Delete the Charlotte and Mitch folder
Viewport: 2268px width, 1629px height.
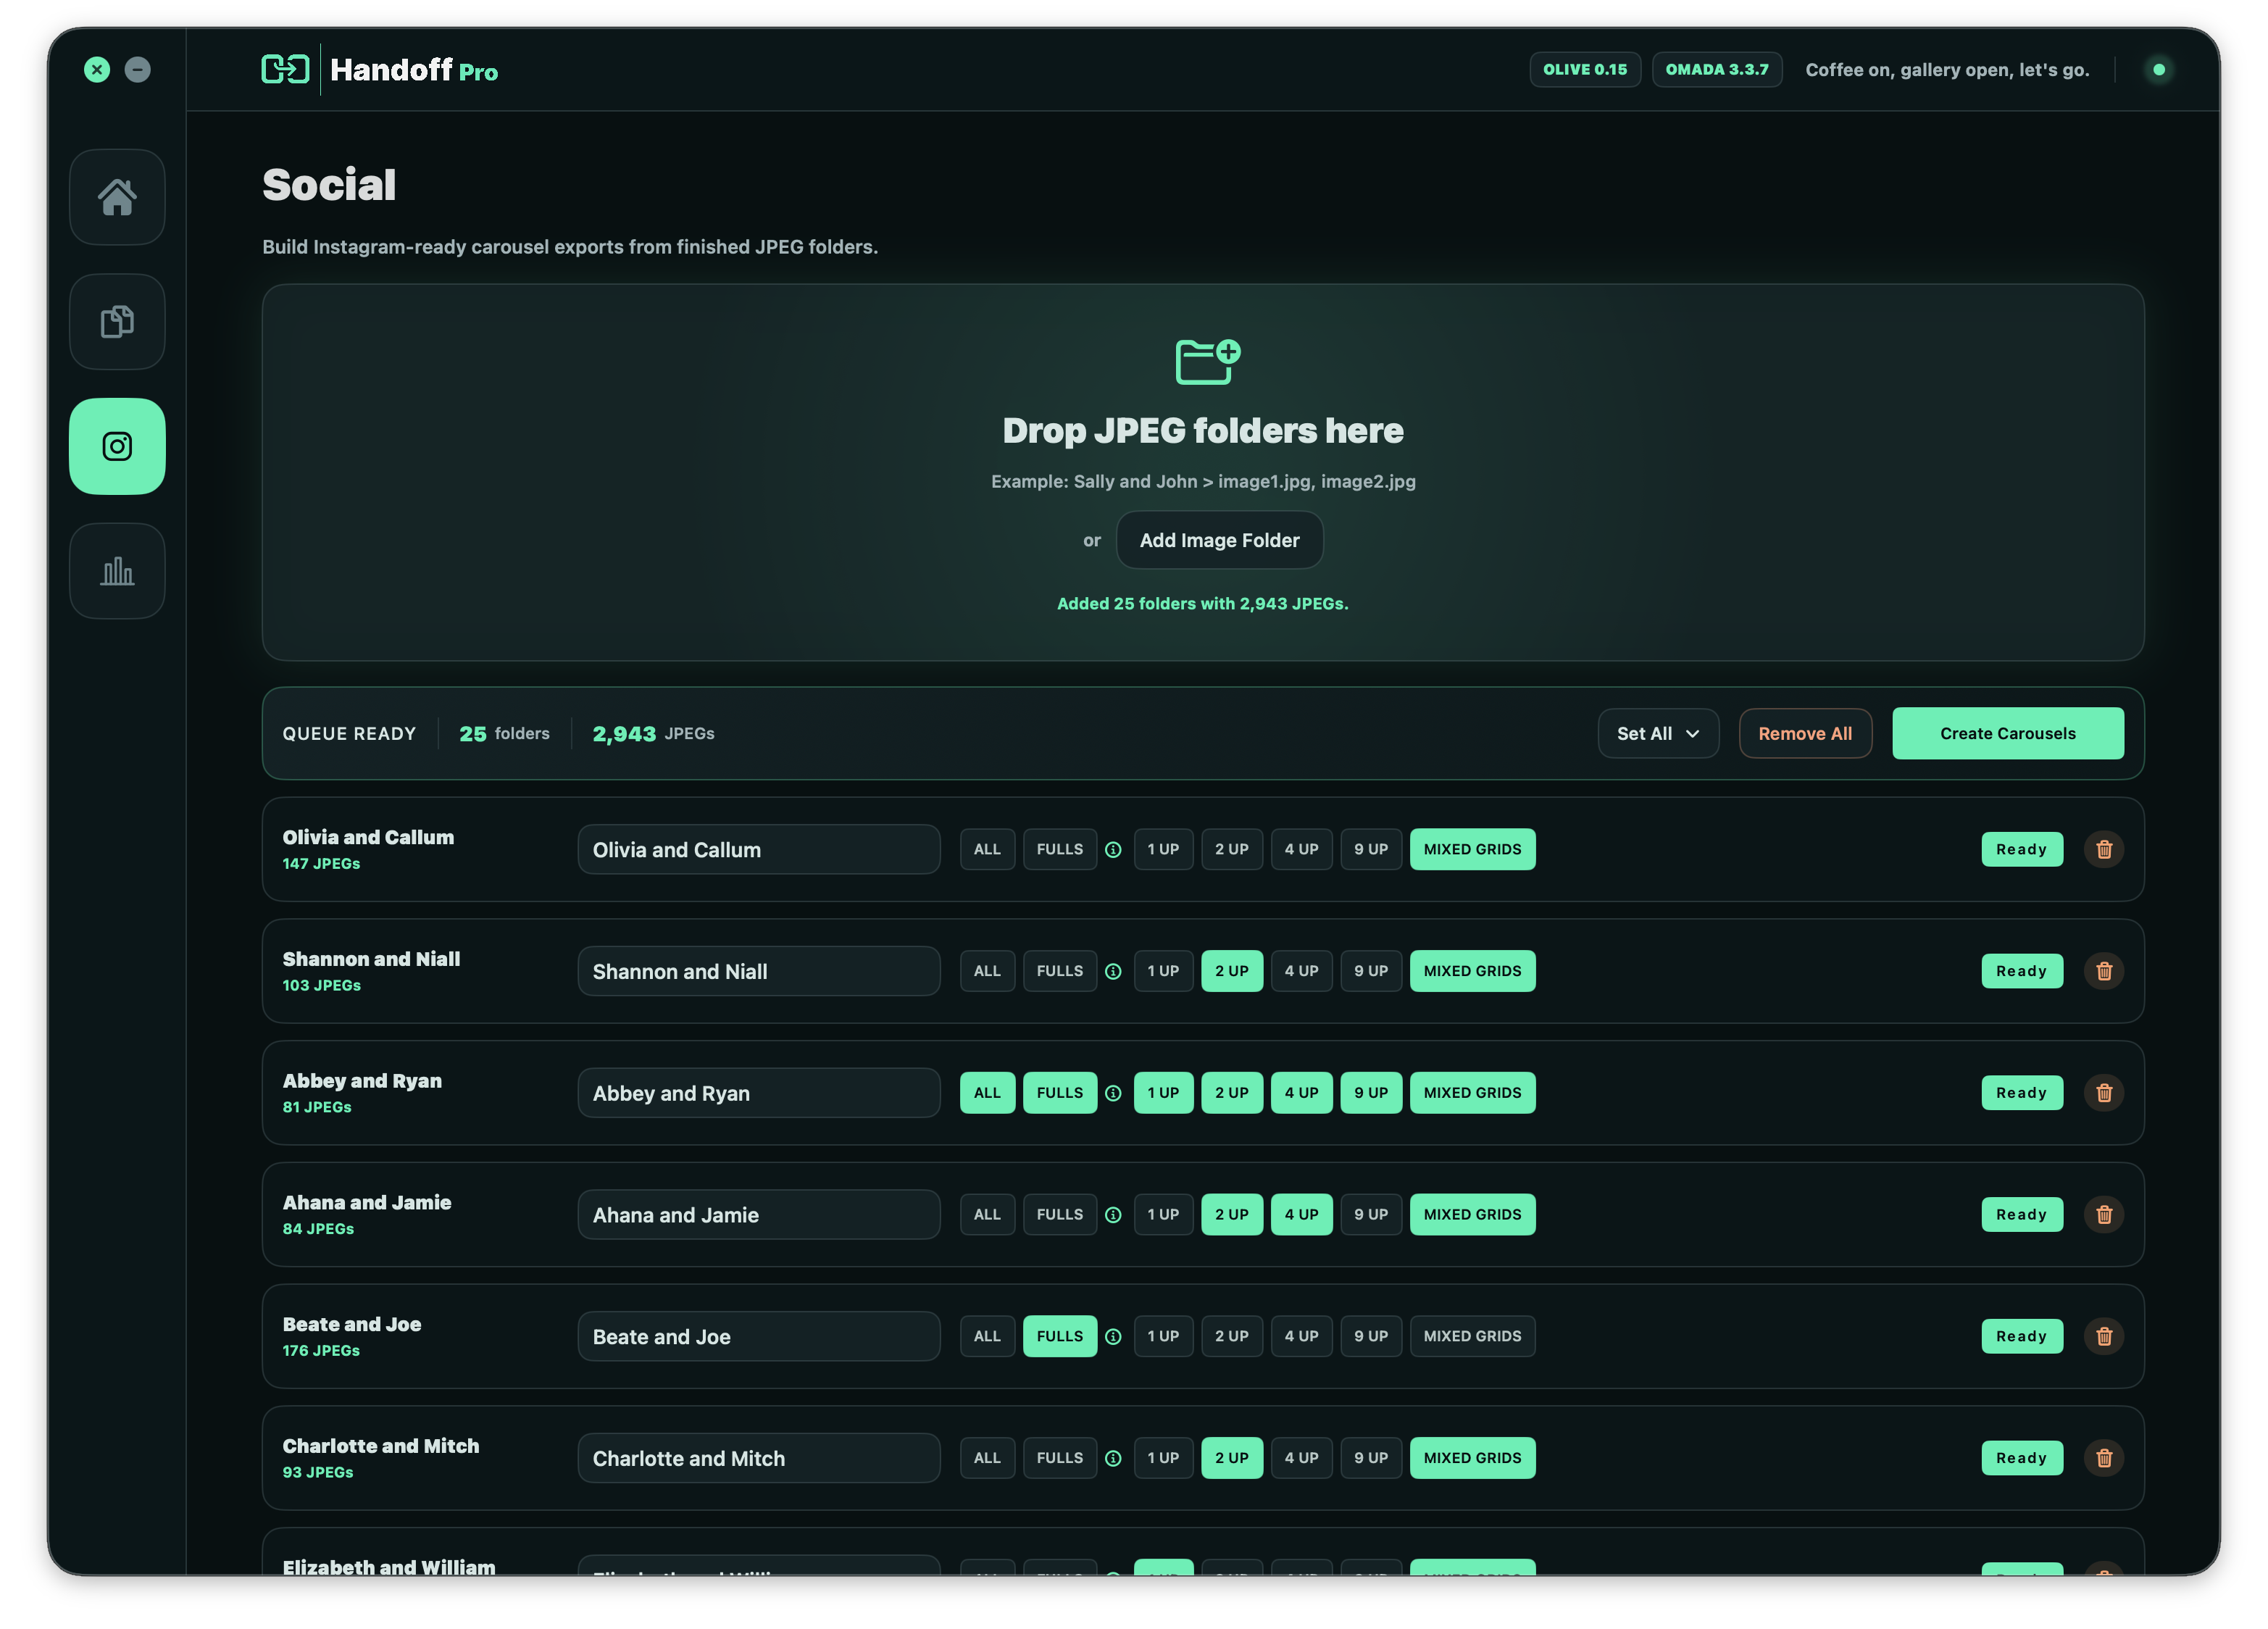click(2103, 1458)
